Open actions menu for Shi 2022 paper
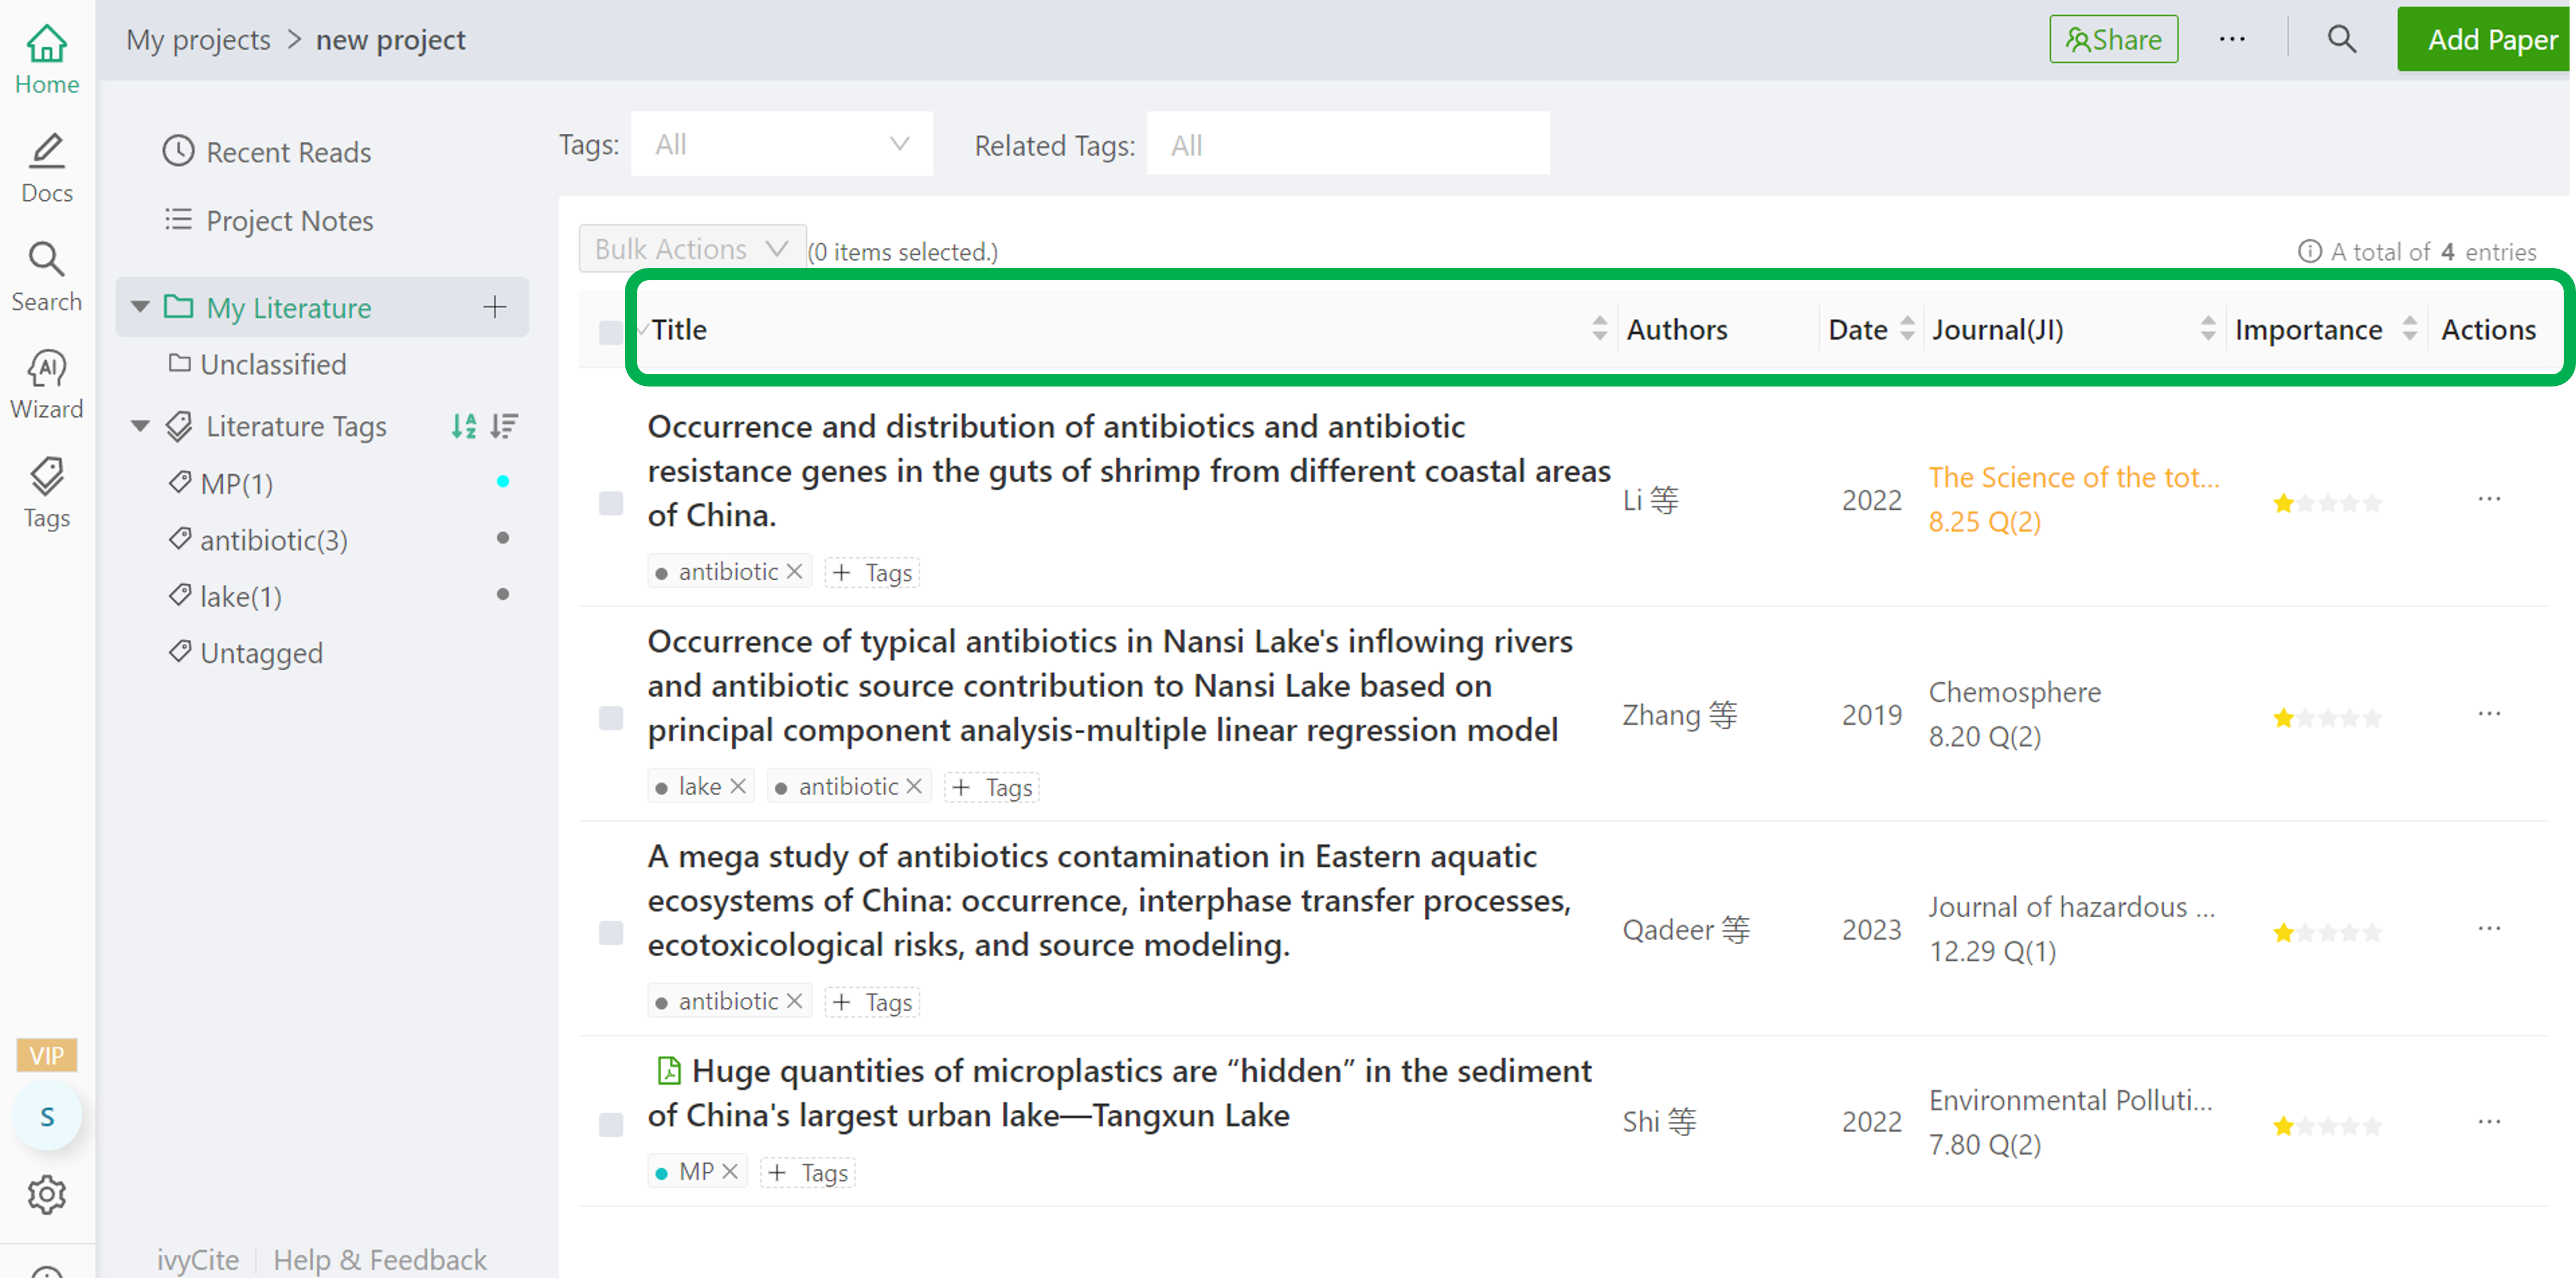2576x1278 pixels. [x=2489, y=1122]
